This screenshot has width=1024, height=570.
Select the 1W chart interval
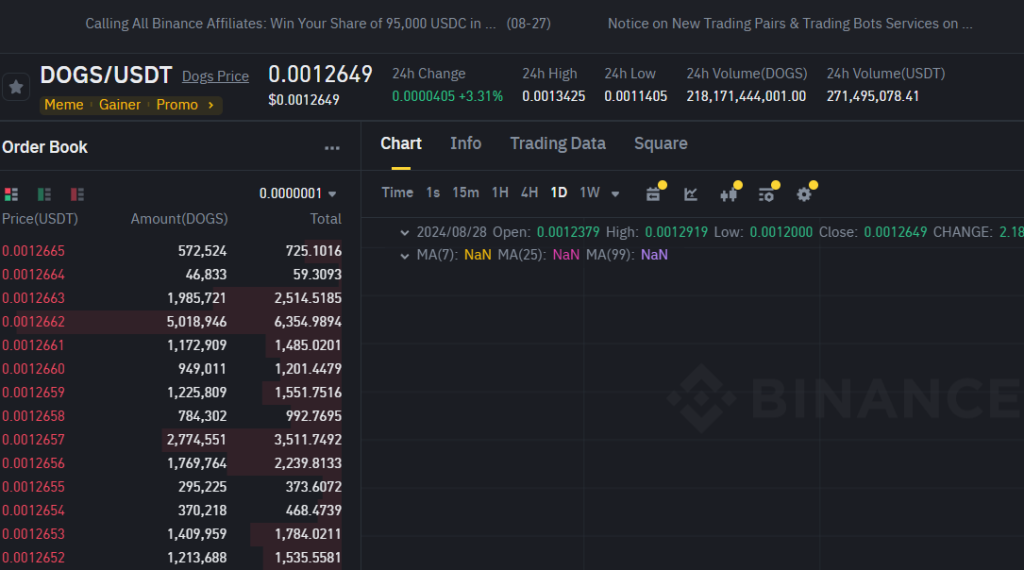click(x=590, y=193)
